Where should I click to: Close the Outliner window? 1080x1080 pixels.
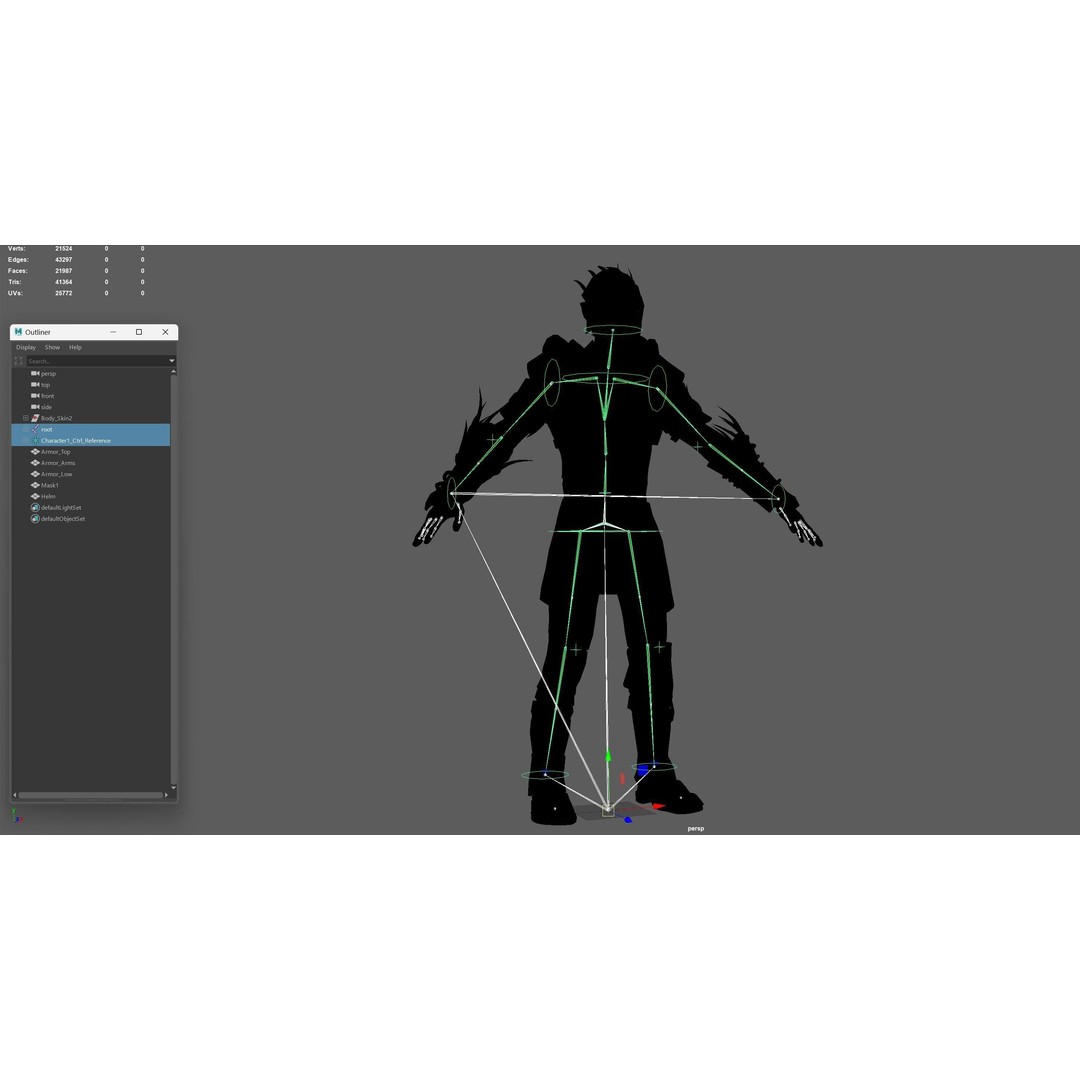coord(165,332)
